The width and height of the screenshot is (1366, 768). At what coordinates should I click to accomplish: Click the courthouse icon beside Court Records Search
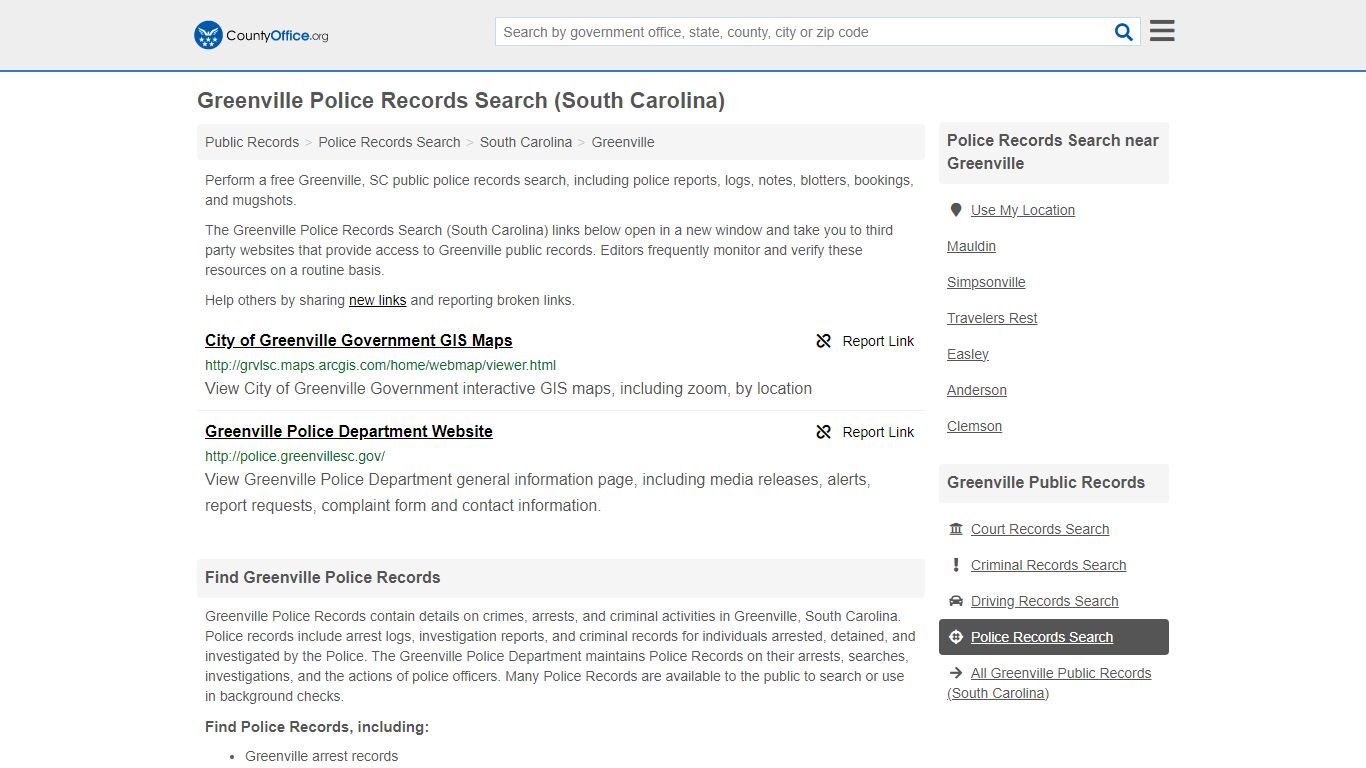(956, 529)
